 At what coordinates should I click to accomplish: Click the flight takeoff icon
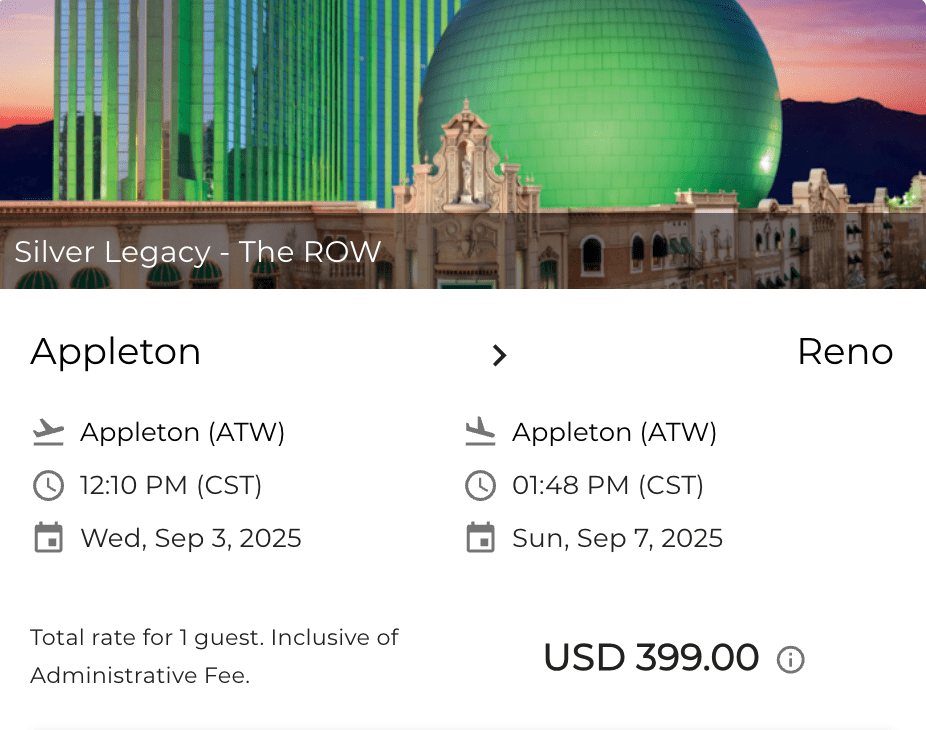48,432
